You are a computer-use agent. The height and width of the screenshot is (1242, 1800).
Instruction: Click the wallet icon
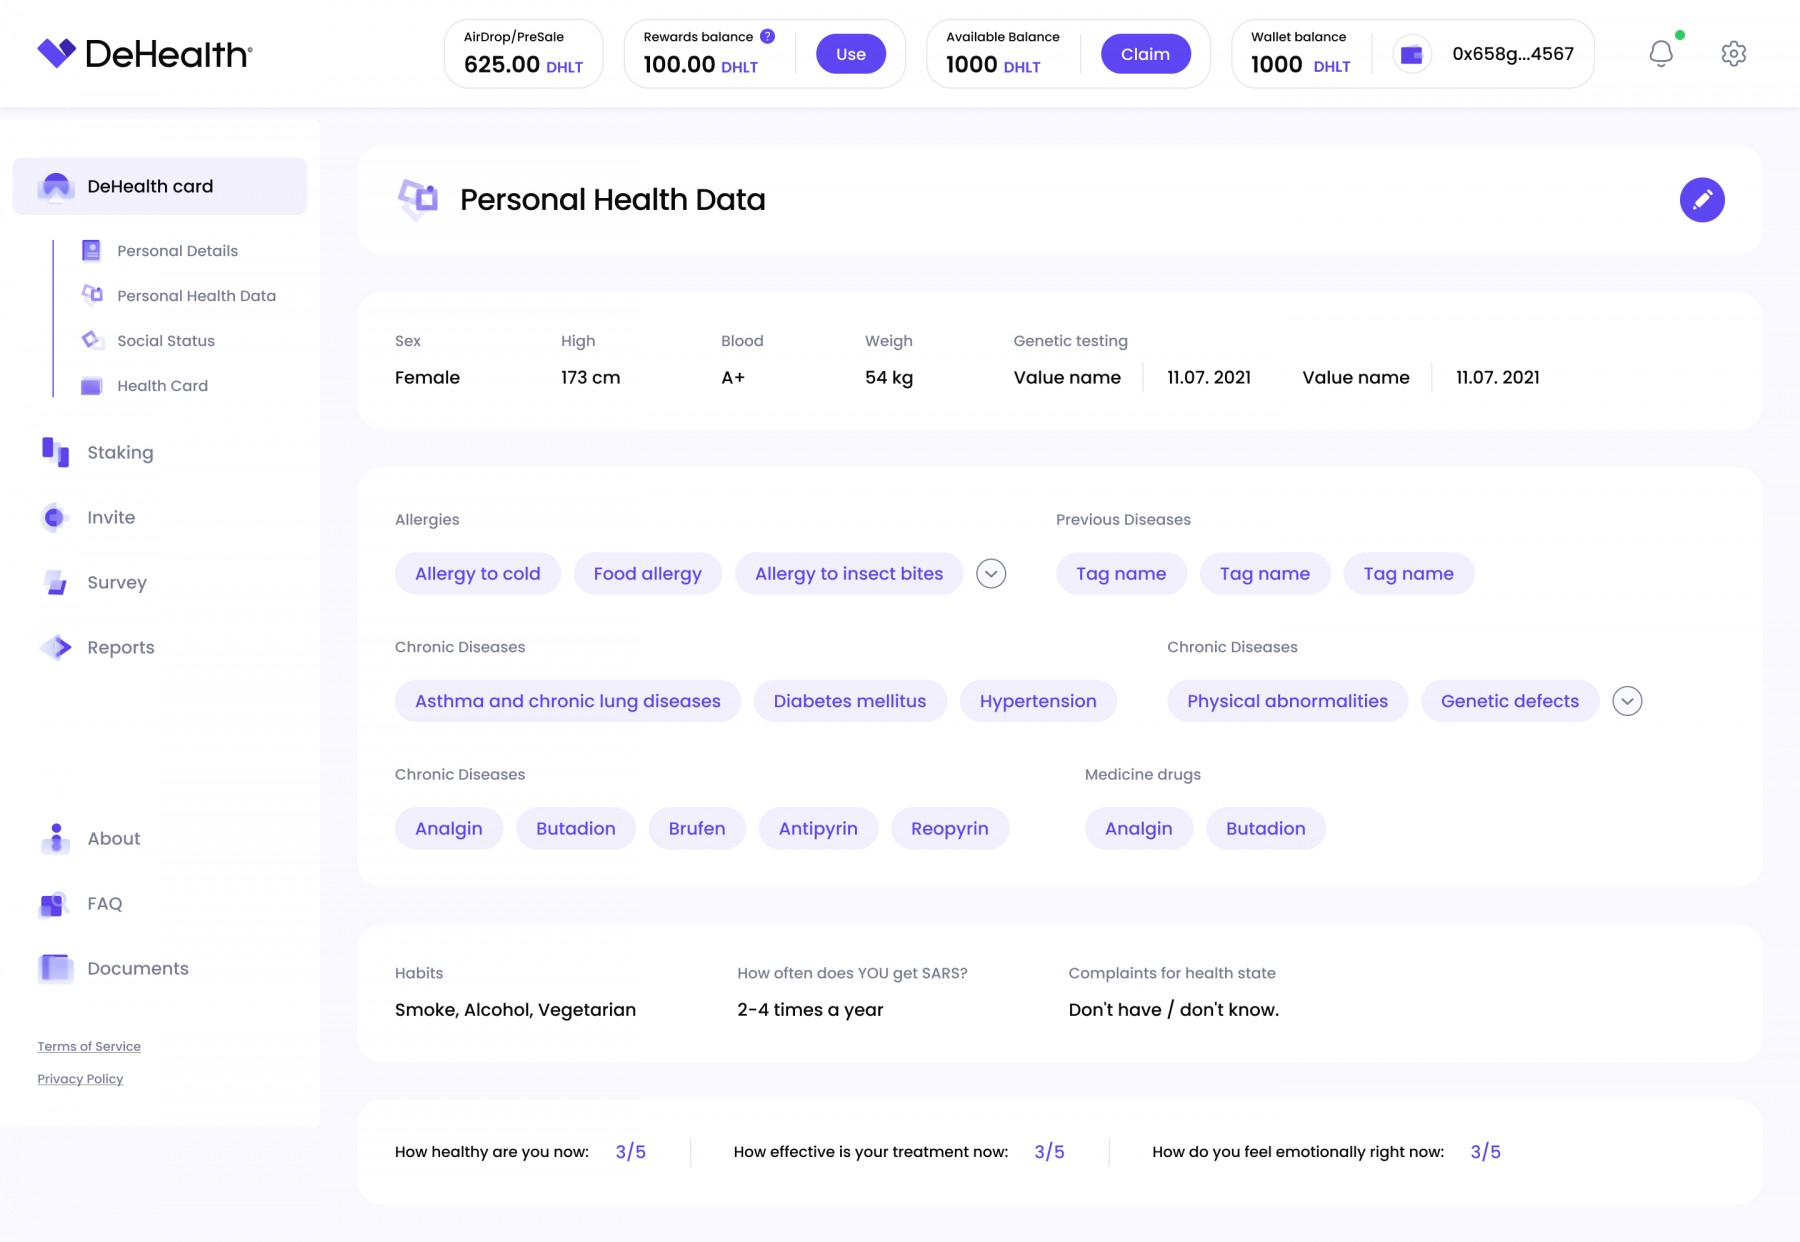tap(1411, 55)
